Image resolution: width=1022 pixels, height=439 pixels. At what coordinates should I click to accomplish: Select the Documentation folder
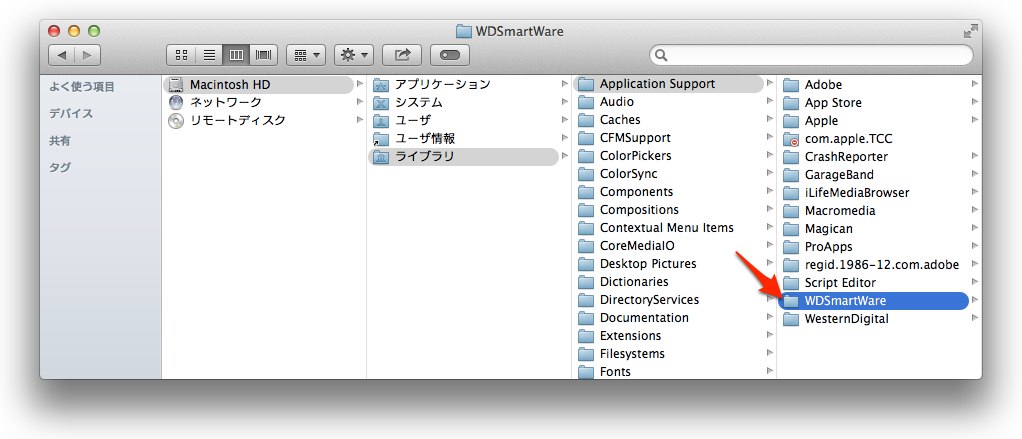point(669,318)
